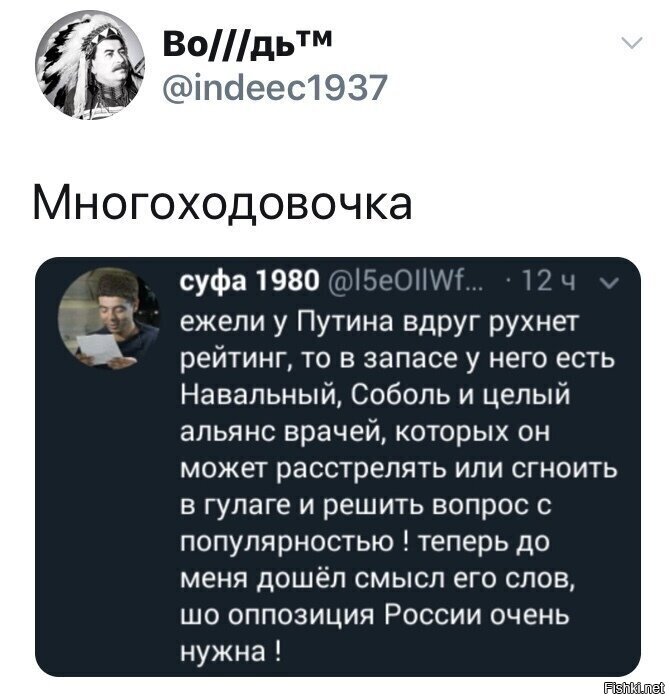Click the 12 ч timestamp on quoted tweet
Viewport: 670px width, 700px height.
coord(549,282)
